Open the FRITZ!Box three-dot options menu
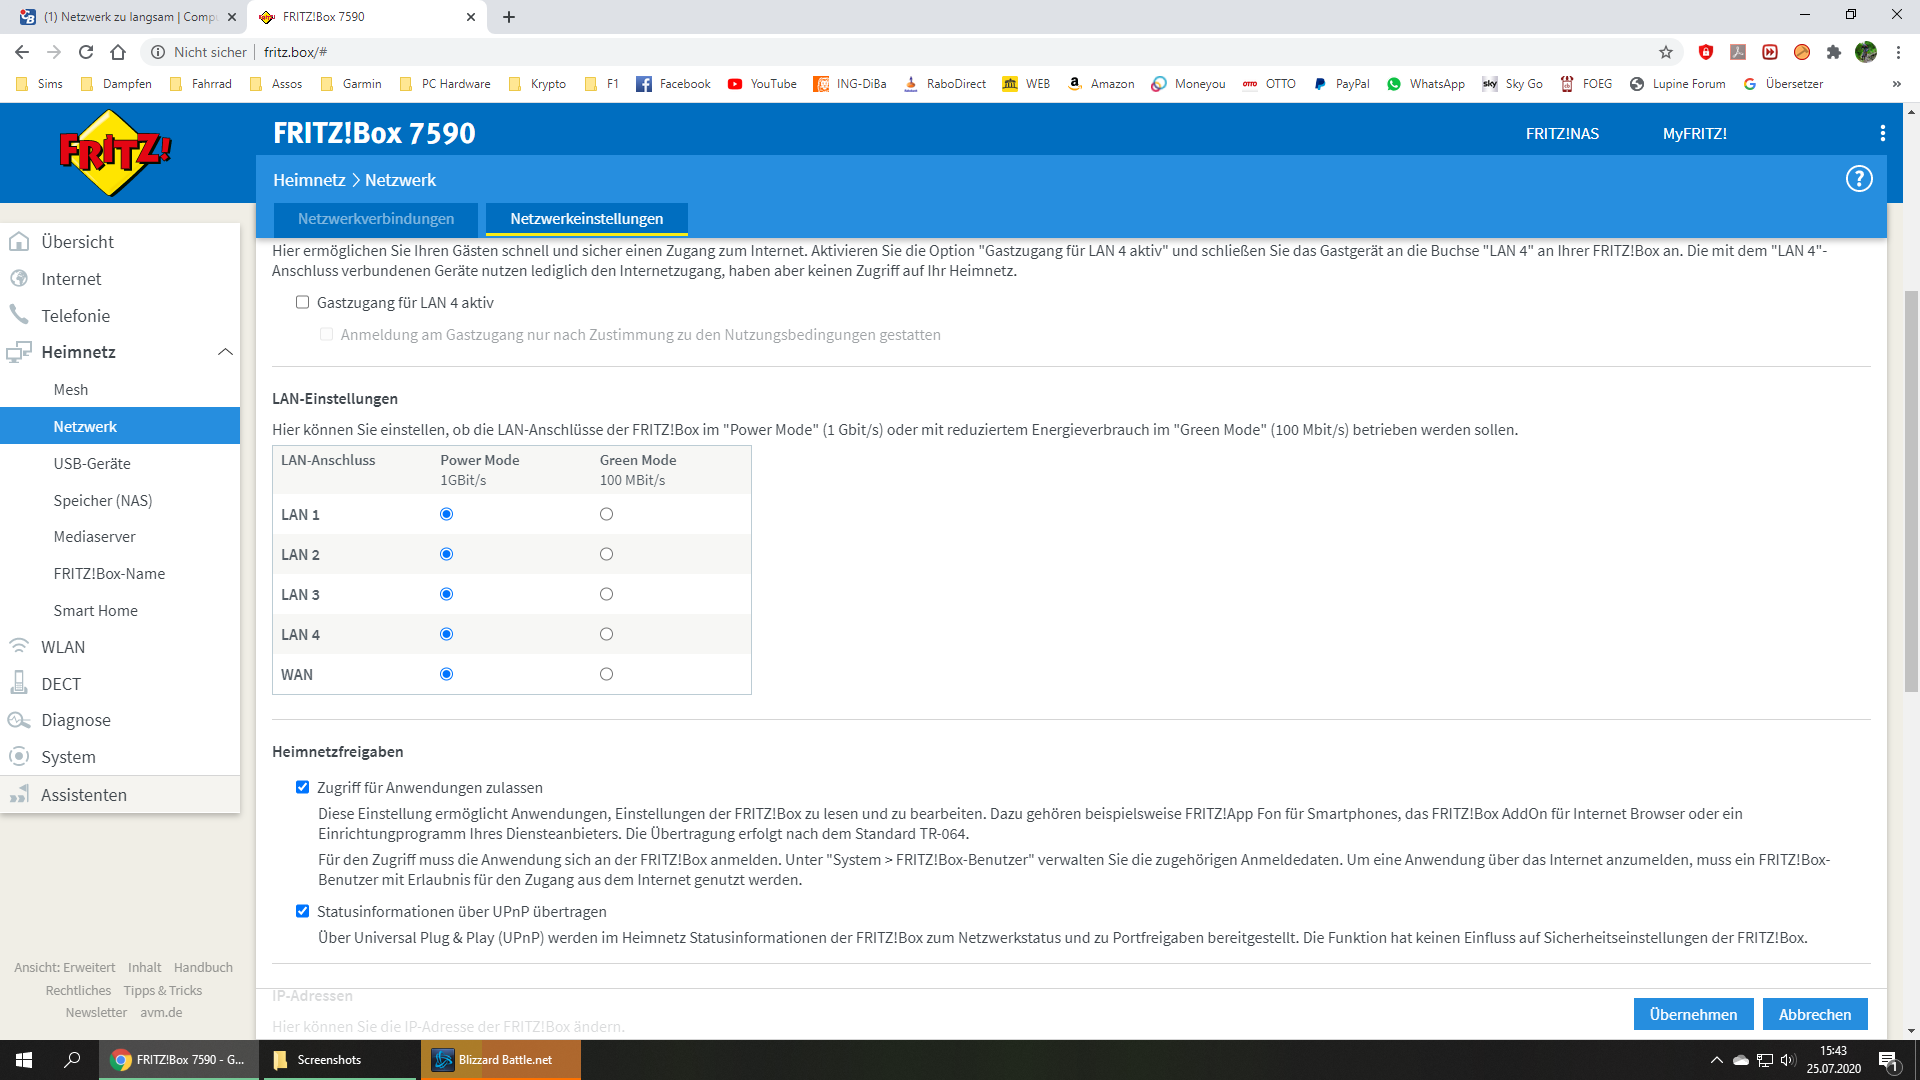 coord(1882,133)
